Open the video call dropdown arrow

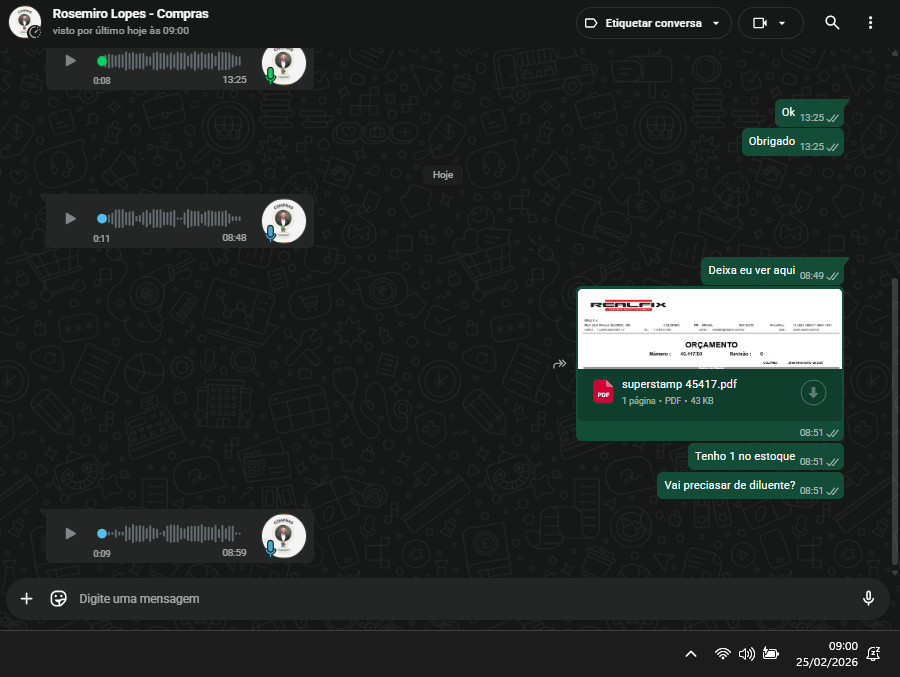[x=782, y=23]
